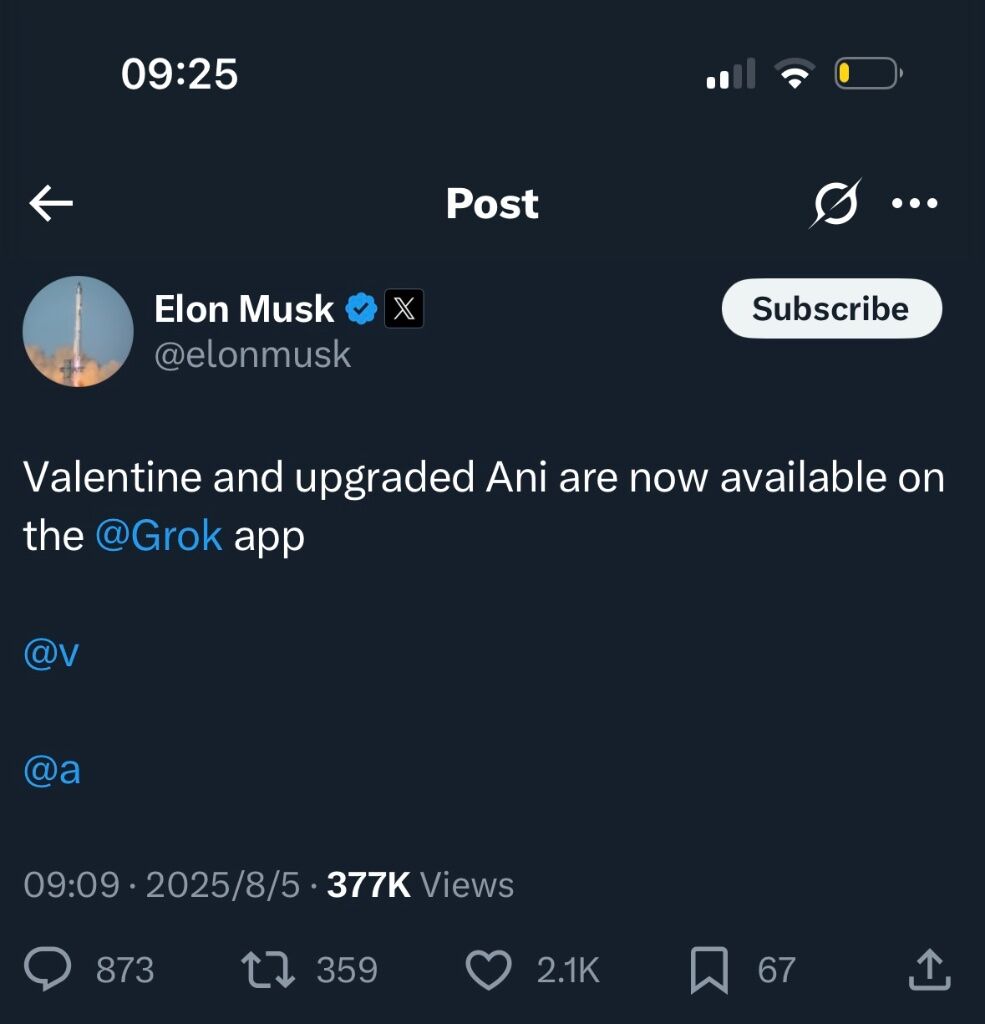Image resolution: width=985 pixels, height=1024 pixels.
Task: Click the X affiliation badge
Action: coord(404,309)
